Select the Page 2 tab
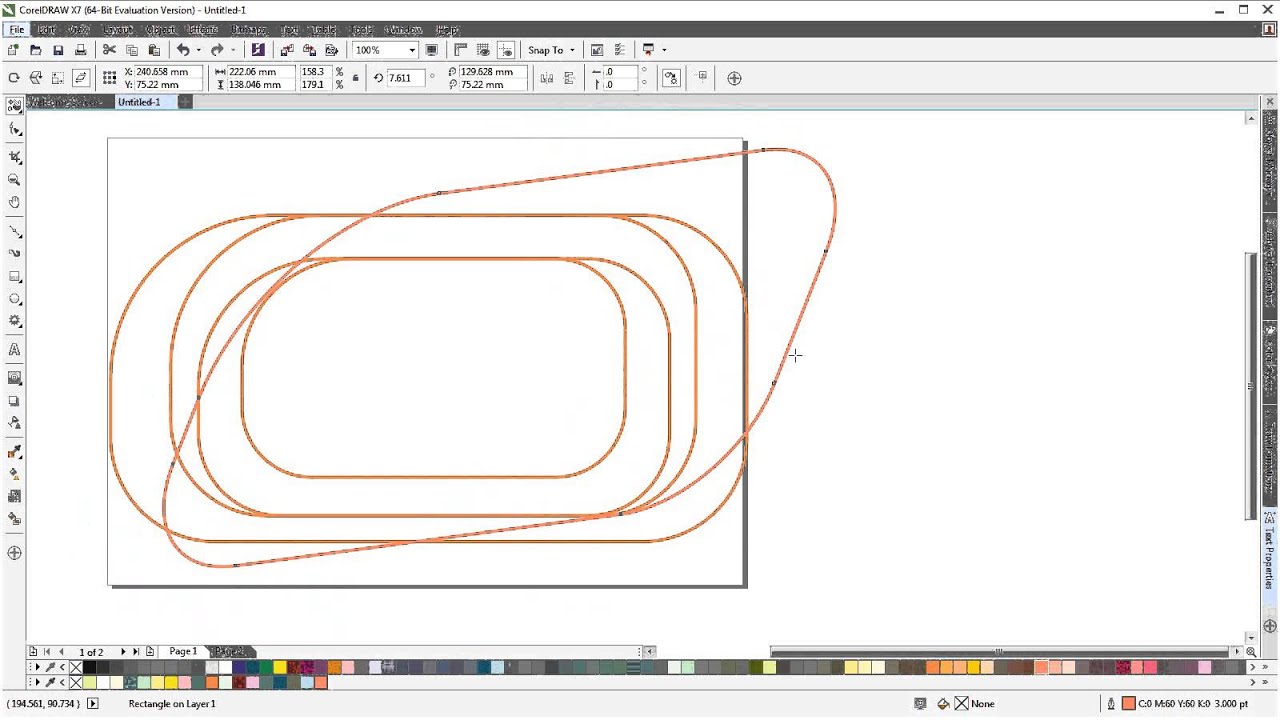 click(x=229, y=652)
